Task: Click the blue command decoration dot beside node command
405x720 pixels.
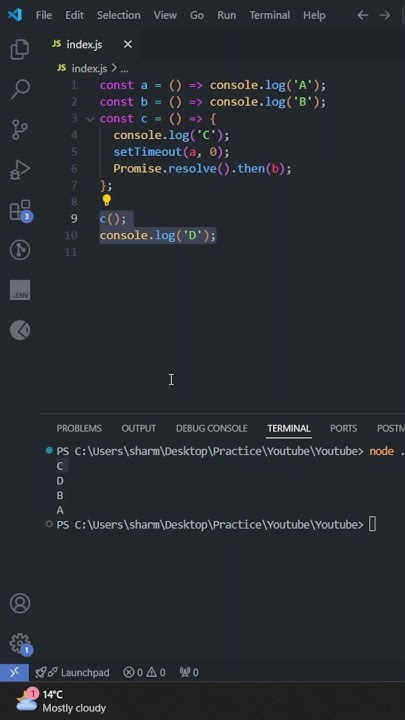Action: 49,450
